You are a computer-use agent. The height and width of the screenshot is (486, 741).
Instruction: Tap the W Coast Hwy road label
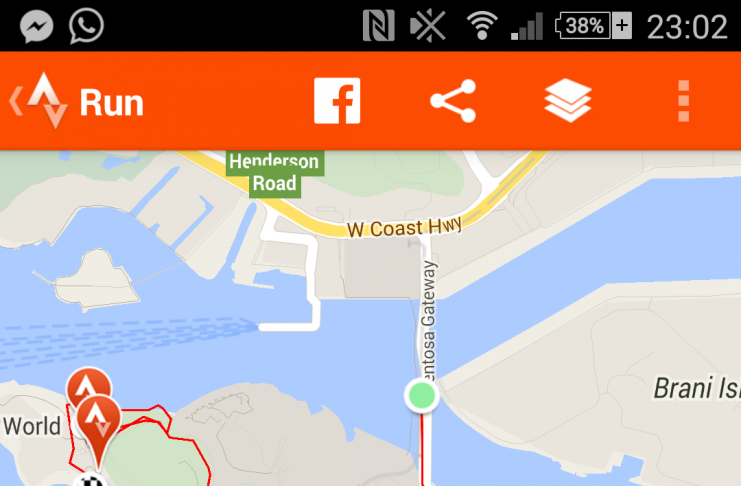(404, 227)
